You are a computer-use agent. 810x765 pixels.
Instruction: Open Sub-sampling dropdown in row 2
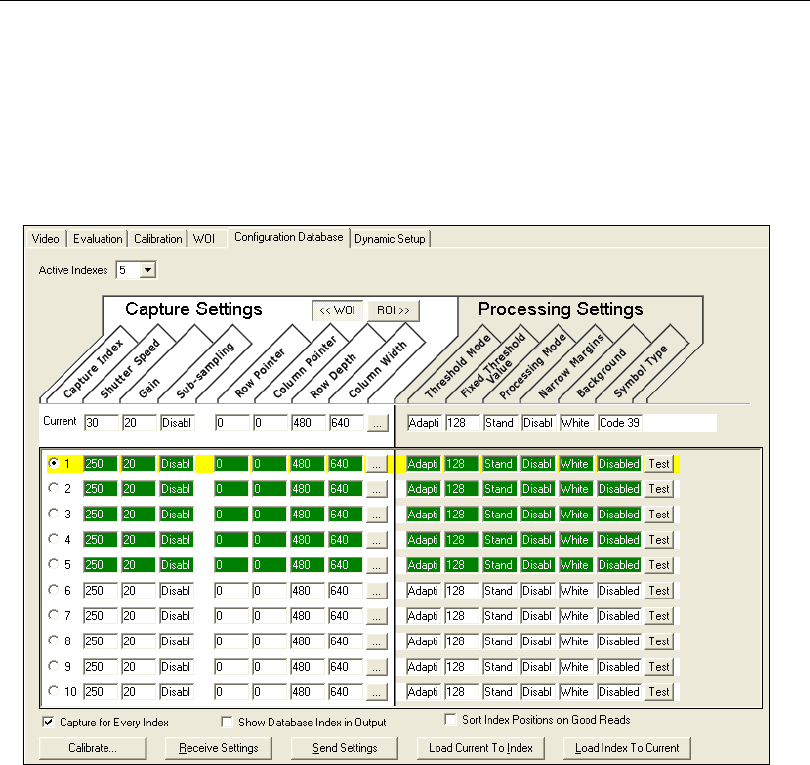[176, 489]
